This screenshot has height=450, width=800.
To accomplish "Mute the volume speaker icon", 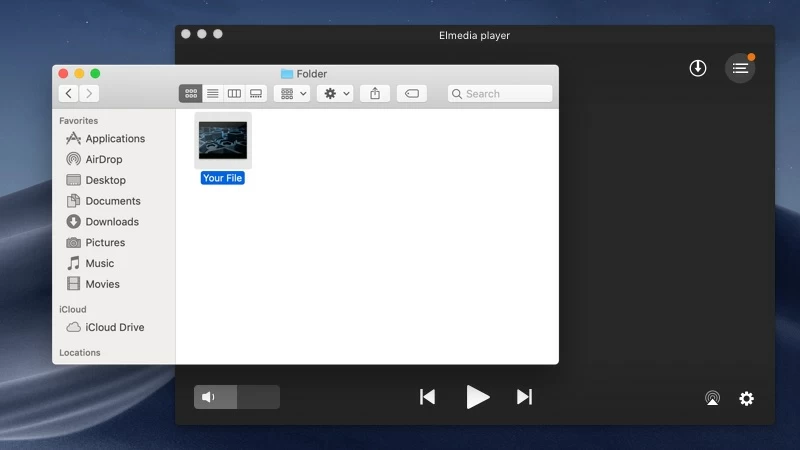I will click(x=209, y=397).
